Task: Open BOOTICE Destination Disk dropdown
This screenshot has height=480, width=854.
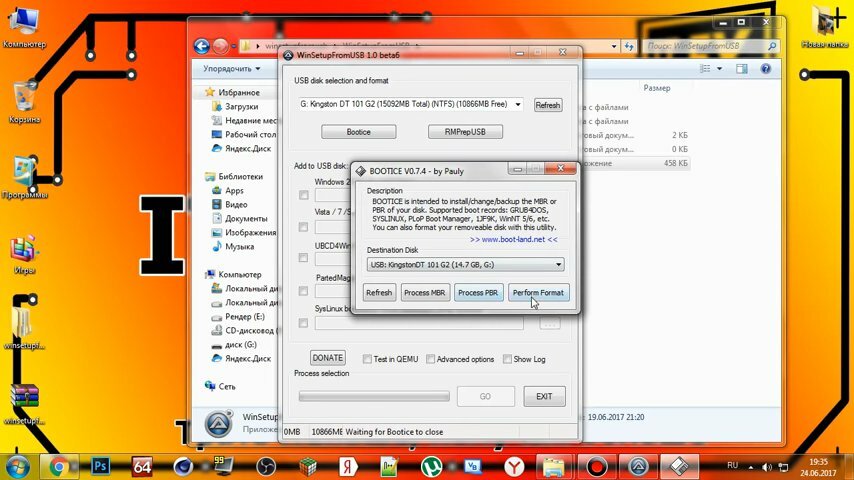Action: point(466,265)
